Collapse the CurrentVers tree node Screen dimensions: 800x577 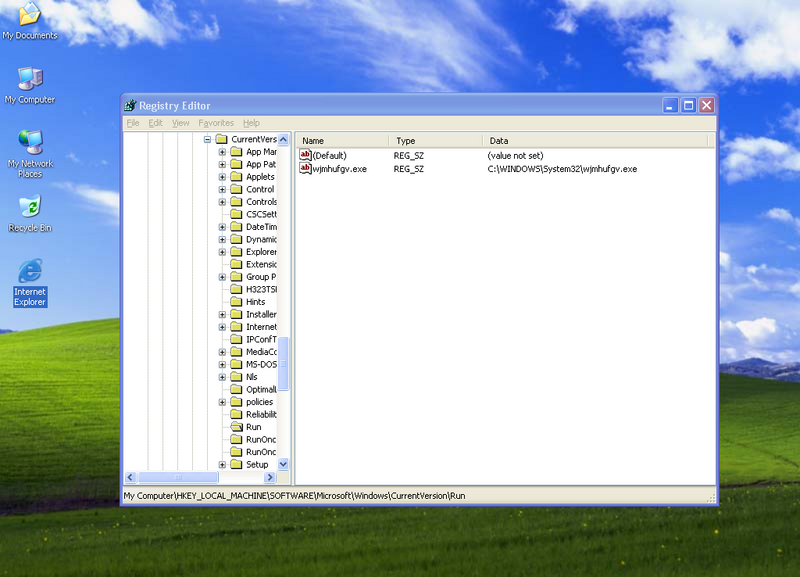click(x=207, y=139)
